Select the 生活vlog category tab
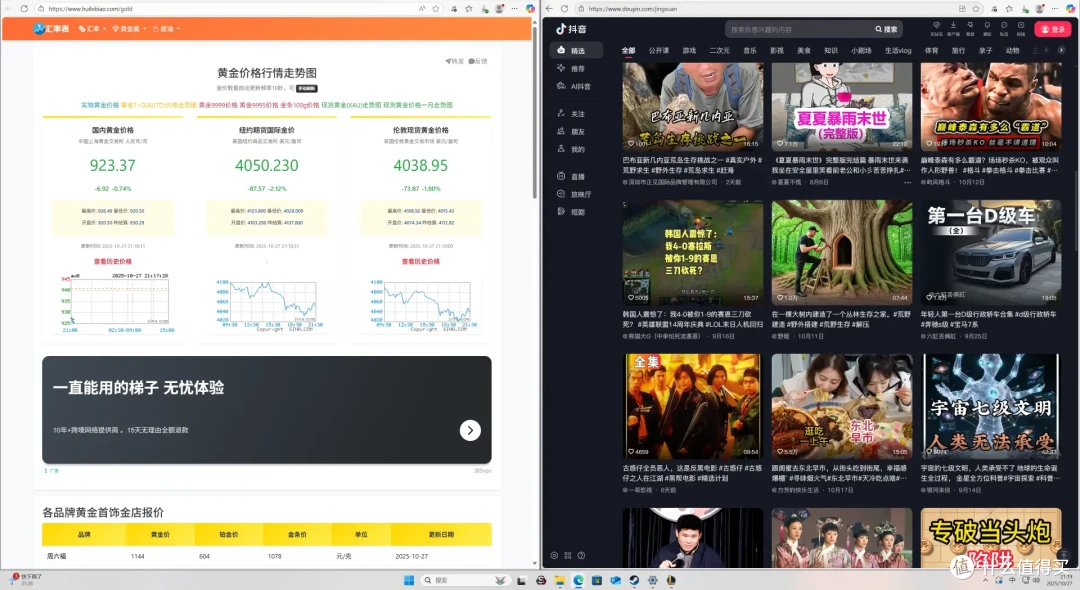 coord(897,50)
